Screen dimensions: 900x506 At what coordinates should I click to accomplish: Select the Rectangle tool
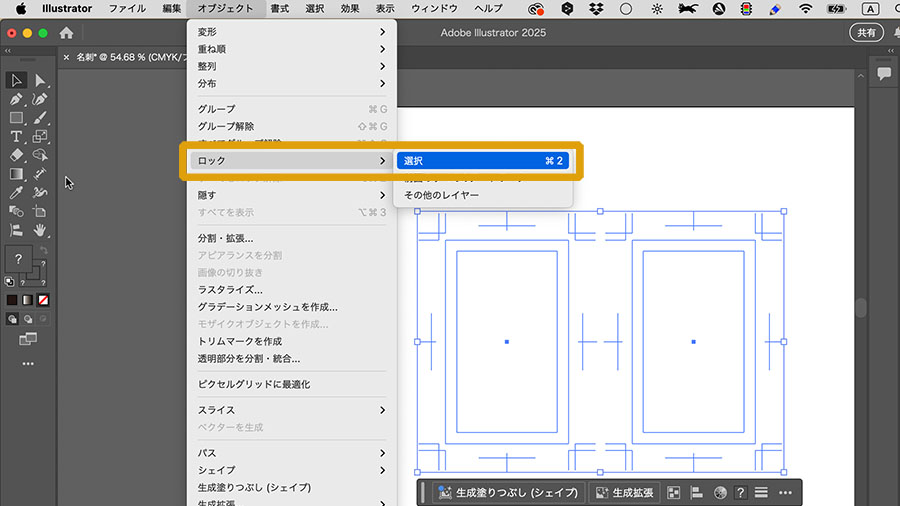[x=16, y=118]
